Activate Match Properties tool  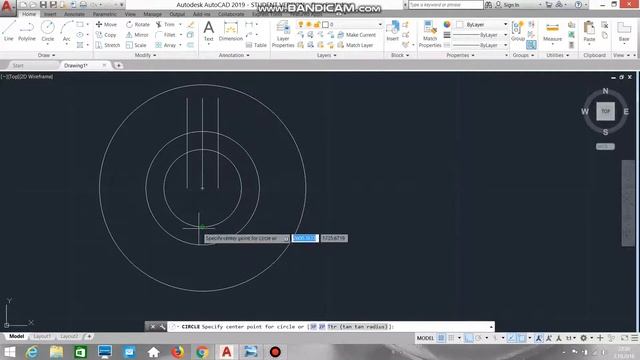coord(430,34)
